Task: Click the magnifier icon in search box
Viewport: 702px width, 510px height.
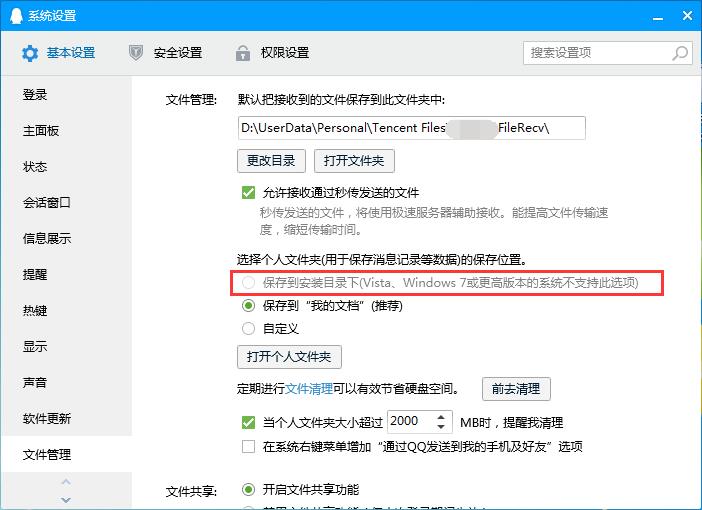Action: [x=680, y=53]
